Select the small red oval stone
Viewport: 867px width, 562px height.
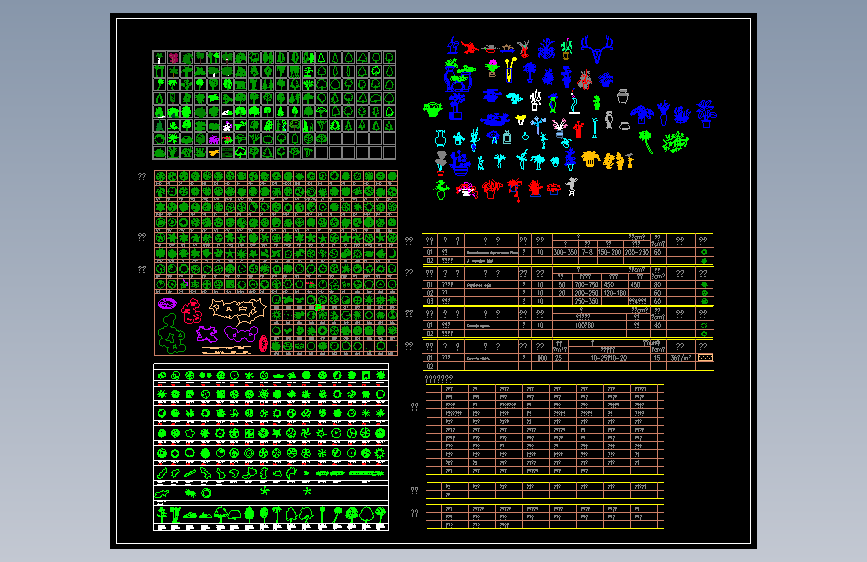pos(263,344)
